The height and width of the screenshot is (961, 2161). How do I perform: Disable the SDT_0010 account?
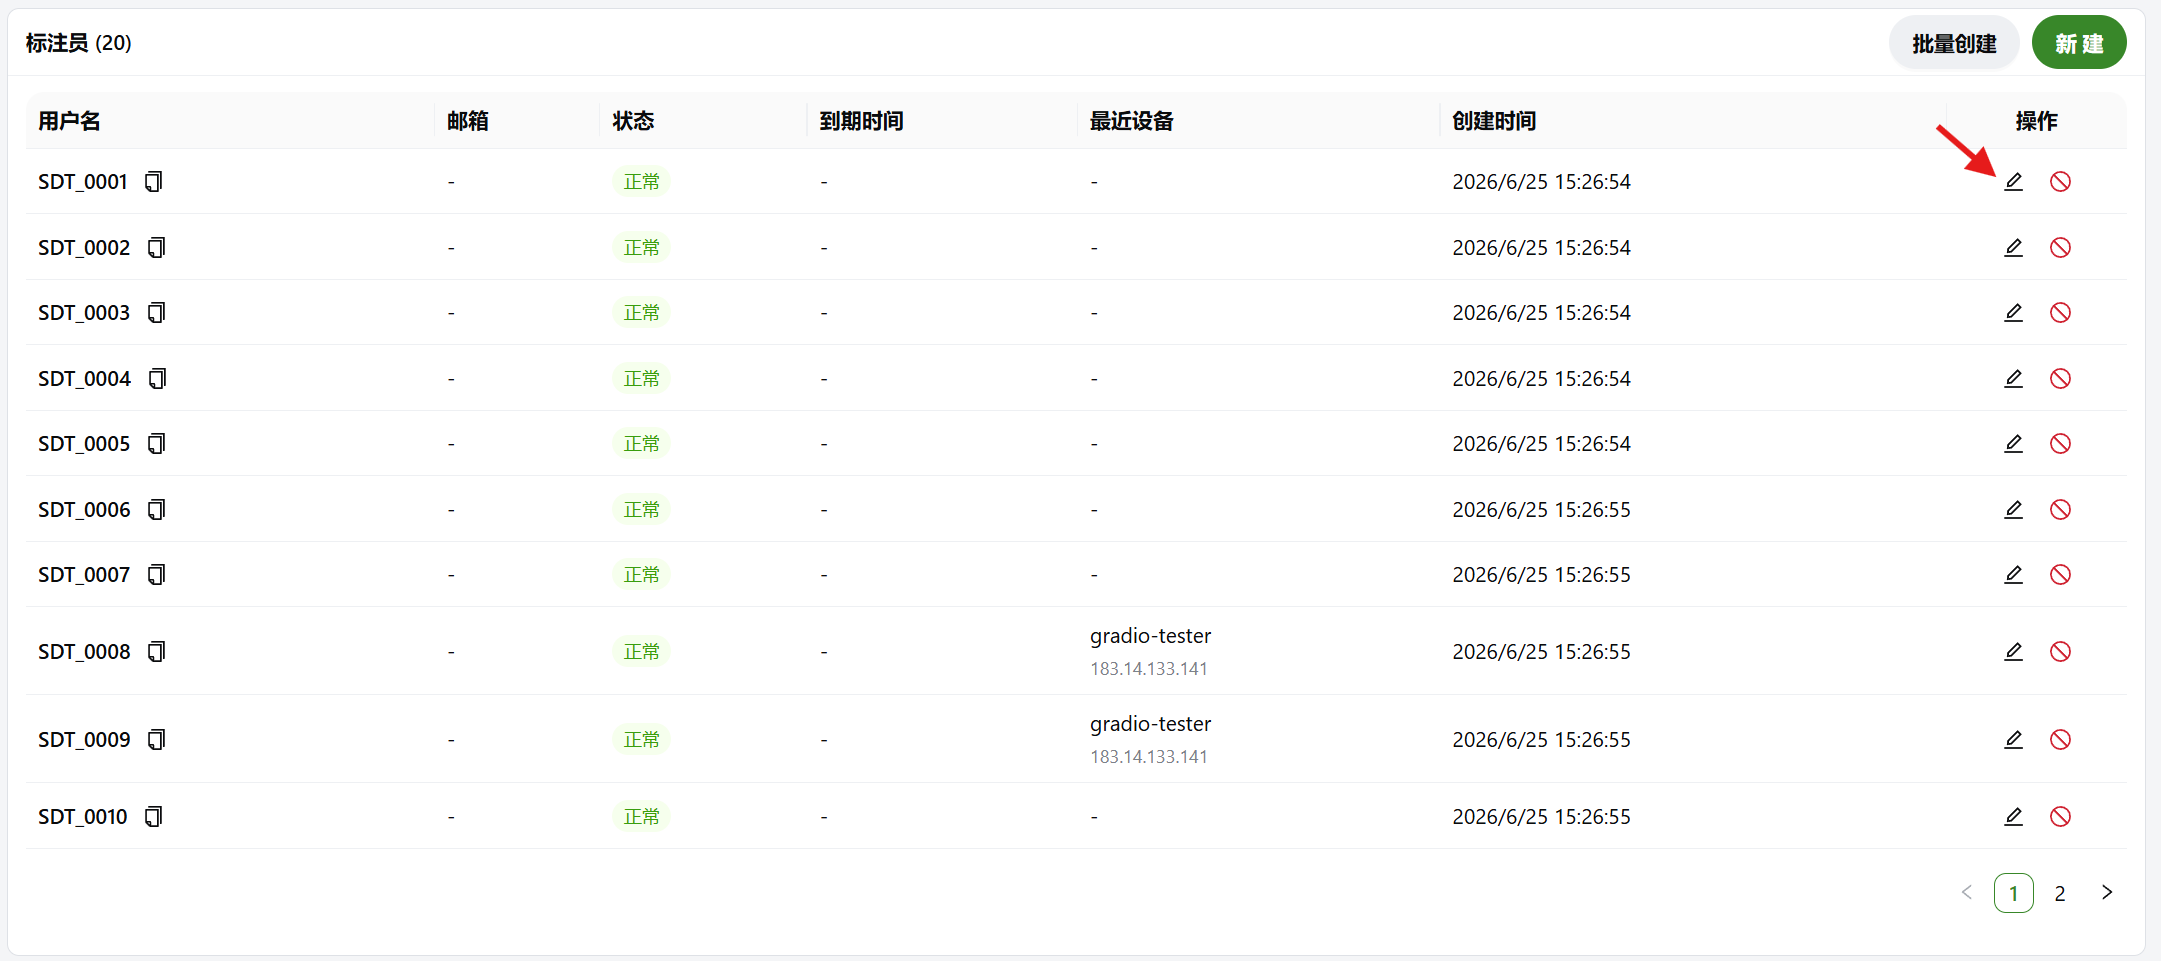tap(2060, 816)
